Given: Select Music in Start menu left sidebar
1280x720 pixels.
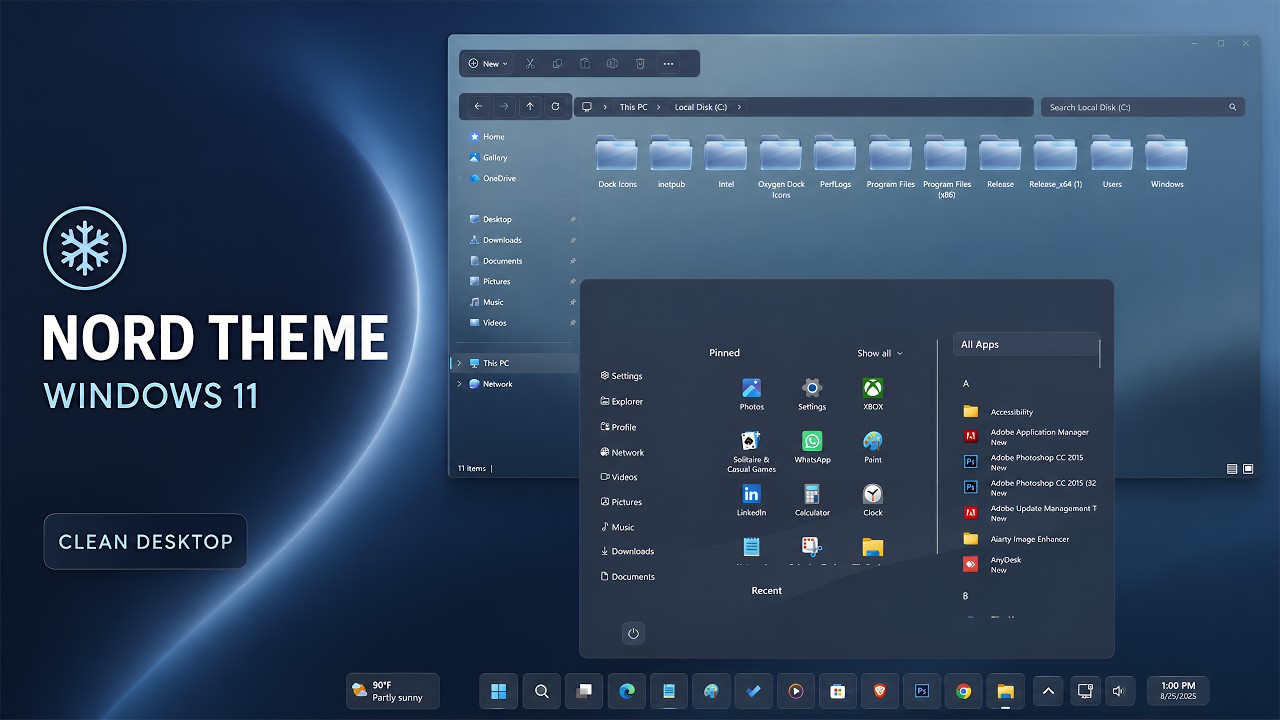Looking at the screenshot, I should coord(617,527).
